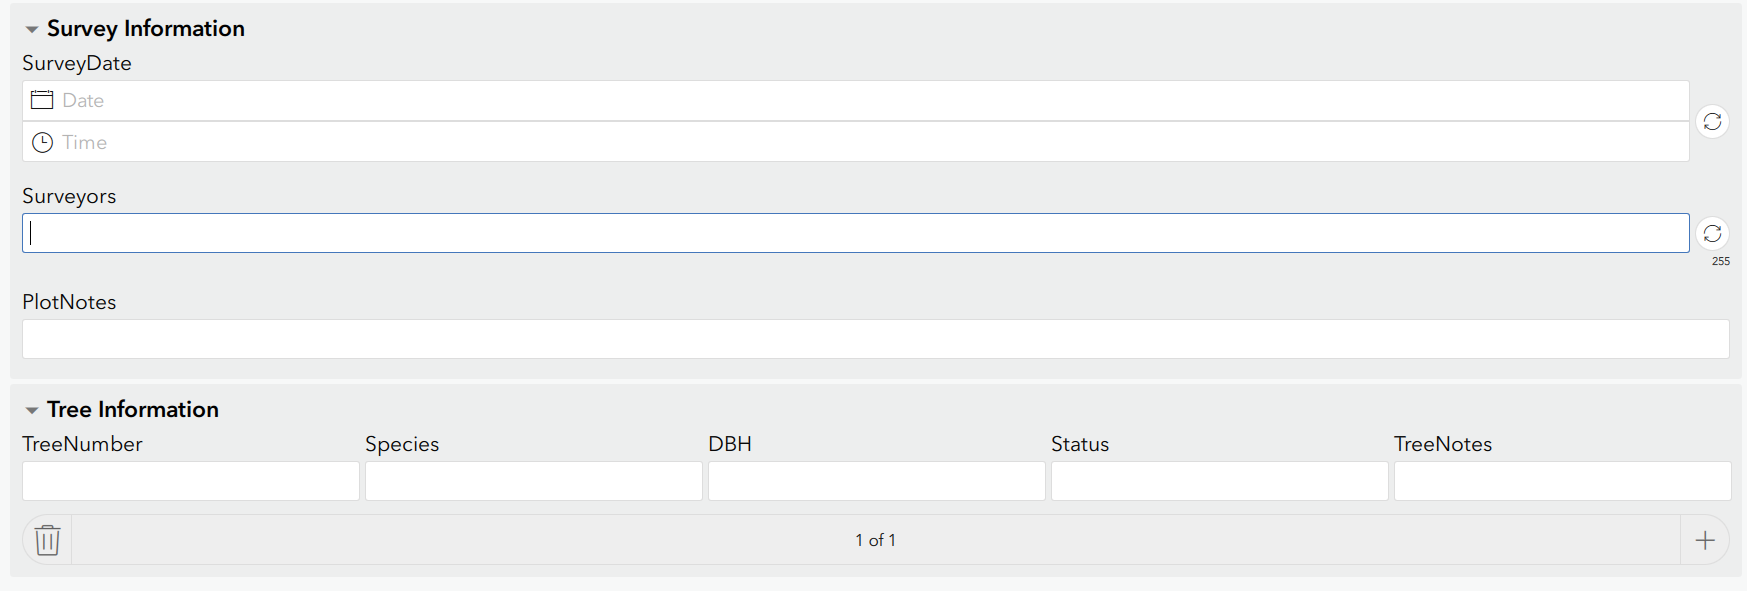Click the calendar icon in the Date field
The image size is (1747, 591).
pos(41,99)
